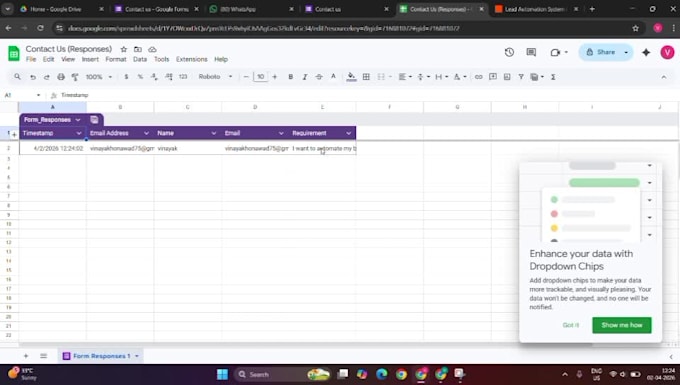This screenshot has width=680, height=385.
Task: Start a Meet call camera icon
Action: (555, 52)
